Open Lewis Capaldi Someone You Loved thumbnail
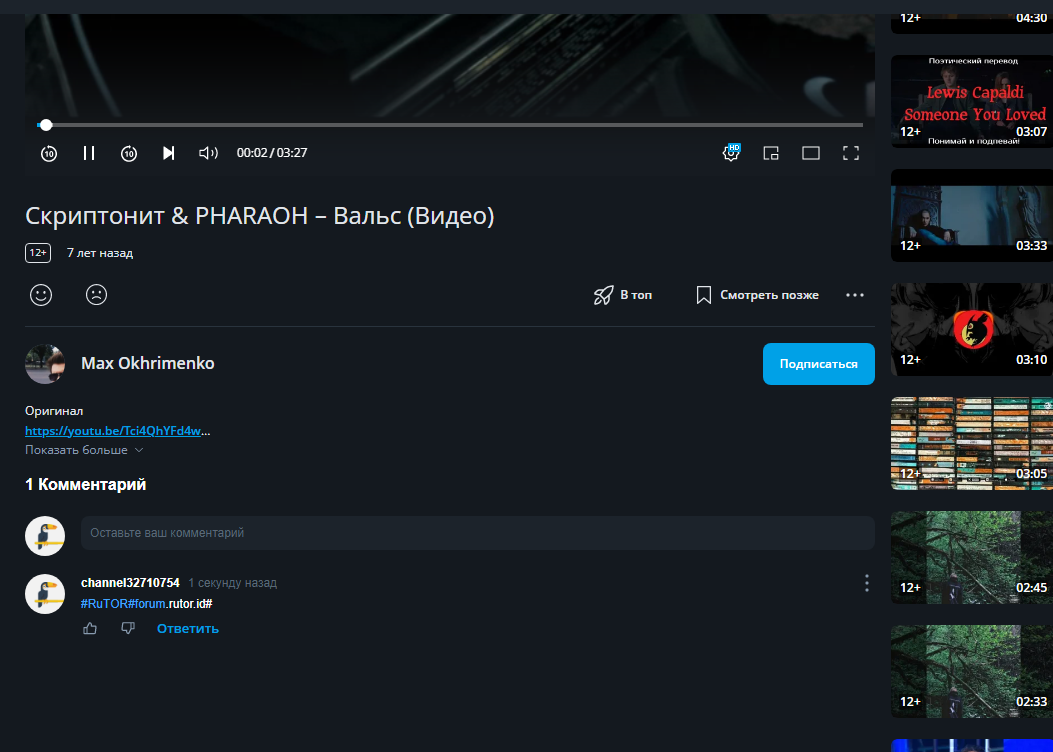This screenshot has width=1053, height=752. point(972,101)
